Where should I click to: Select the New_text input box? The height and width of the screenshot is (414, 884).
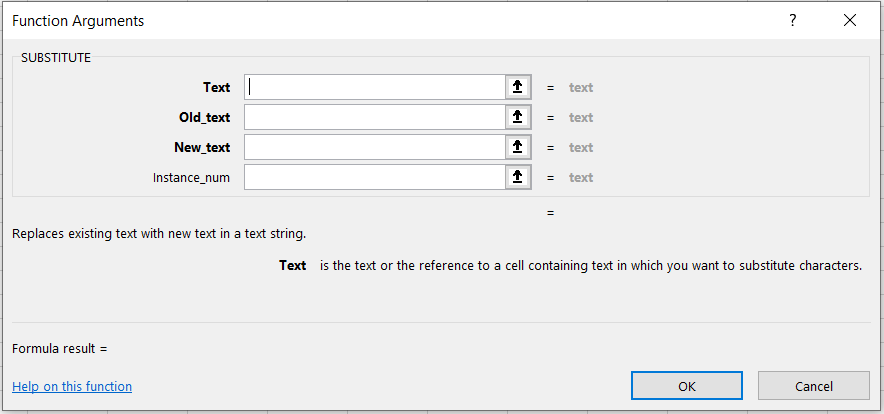375,147
